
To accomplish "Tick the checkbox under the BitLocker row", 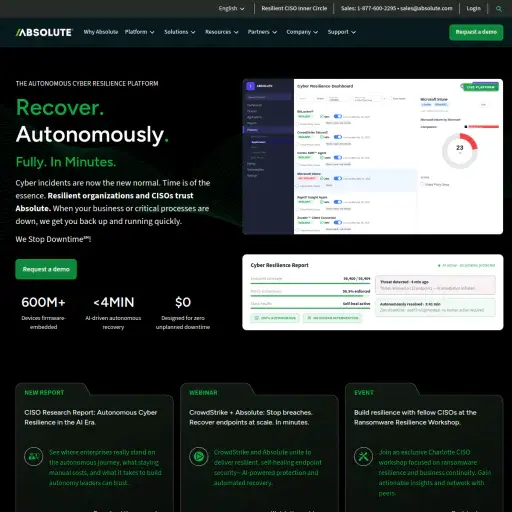I will (298, 124).
